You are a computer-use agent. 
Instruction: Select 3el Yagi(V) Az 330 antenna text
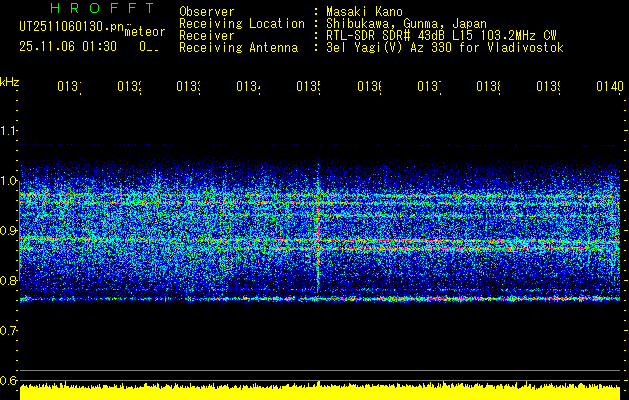pos(445,48)
